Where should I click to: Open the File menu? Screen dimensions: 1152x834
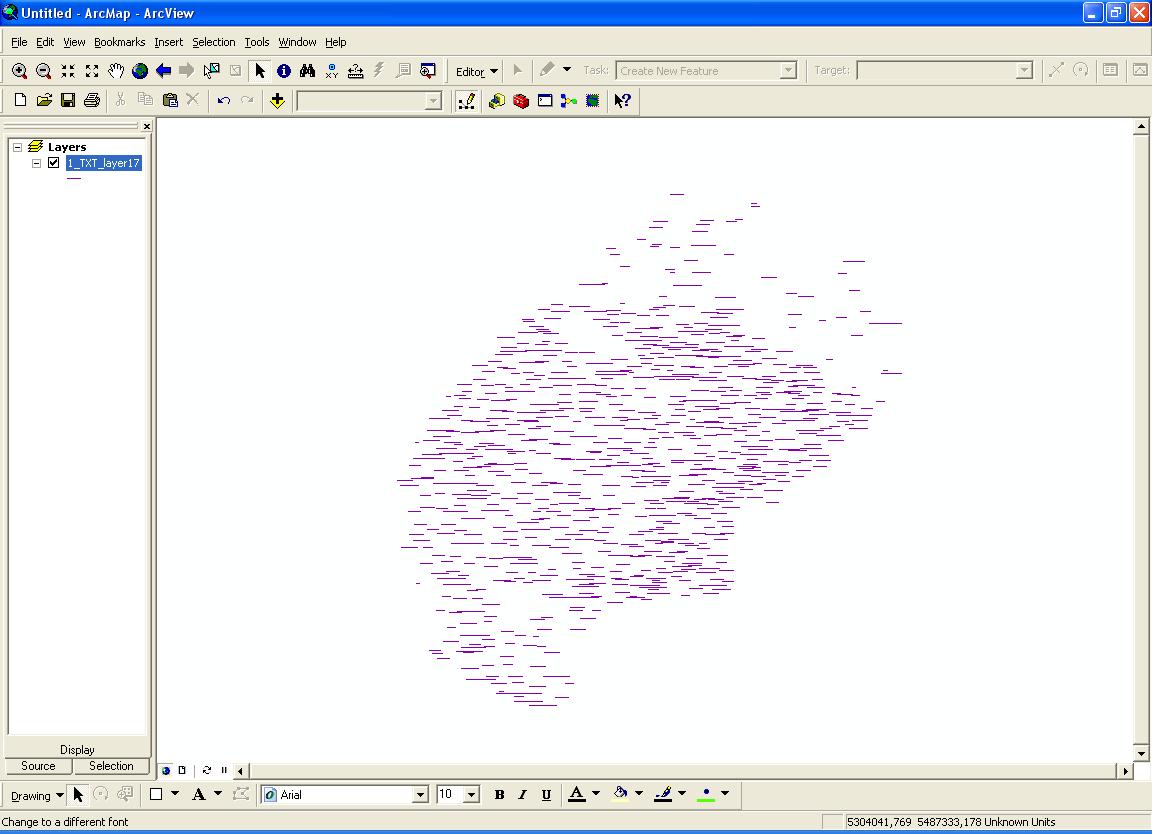(x=19, y=42)
